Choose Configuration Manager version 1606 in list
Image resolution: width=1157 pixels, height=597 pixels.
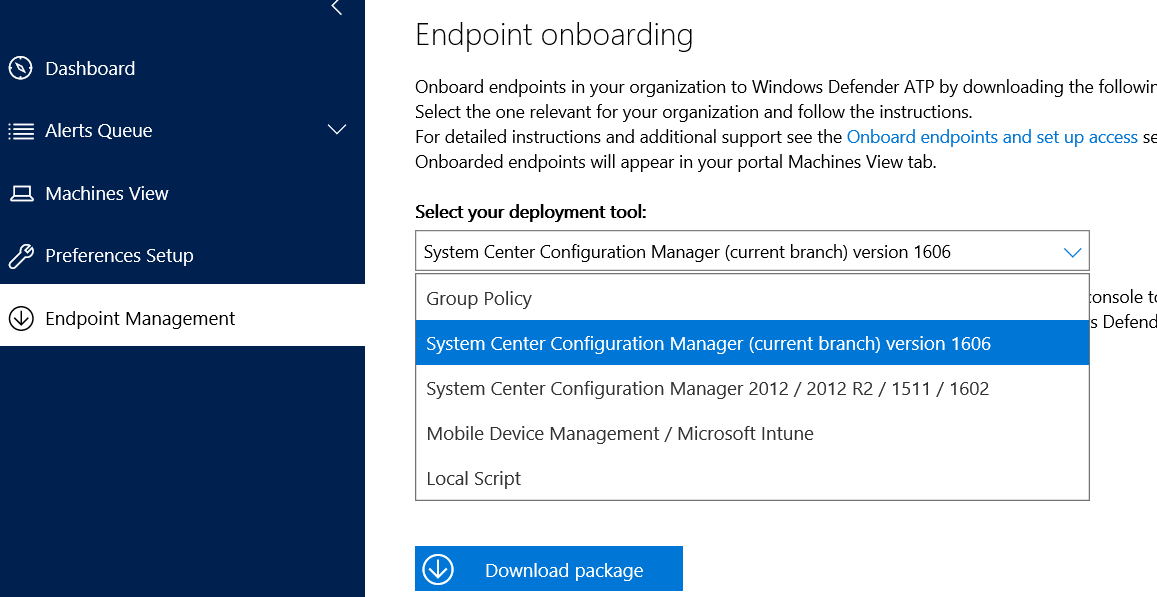coord(708,344)
